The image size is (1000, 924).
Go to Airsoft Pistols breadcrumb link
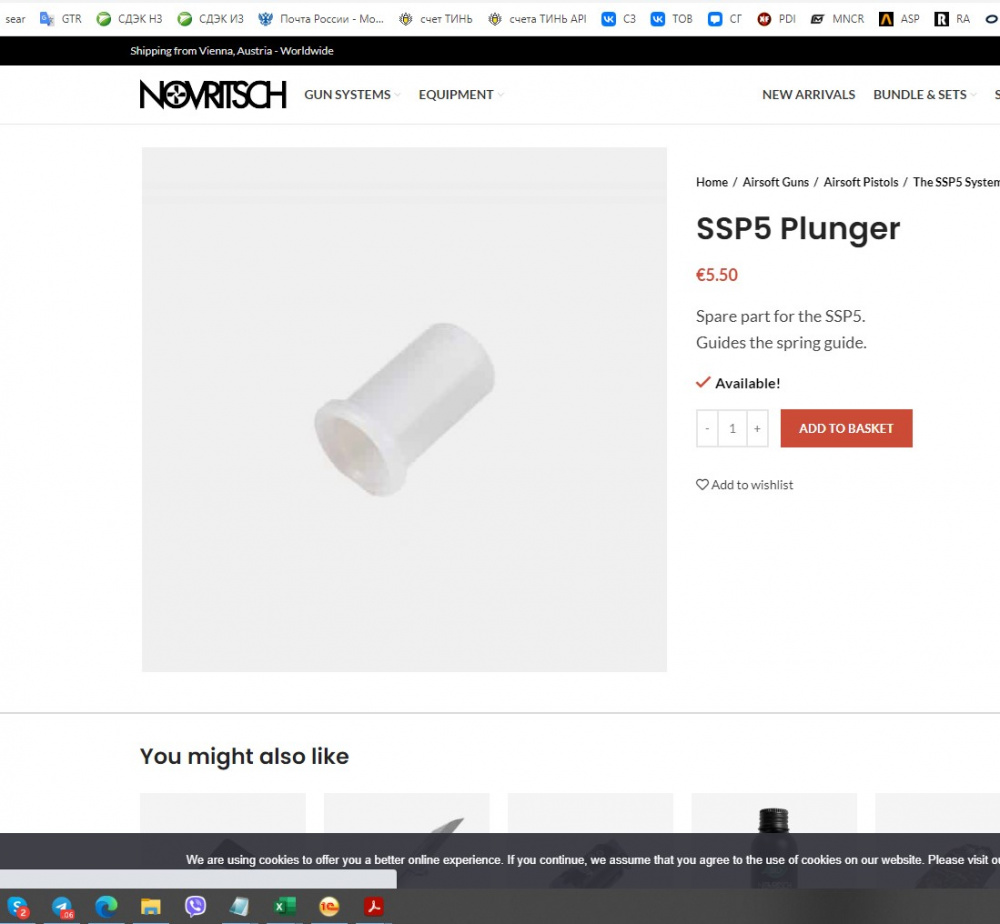coord(860,182)
